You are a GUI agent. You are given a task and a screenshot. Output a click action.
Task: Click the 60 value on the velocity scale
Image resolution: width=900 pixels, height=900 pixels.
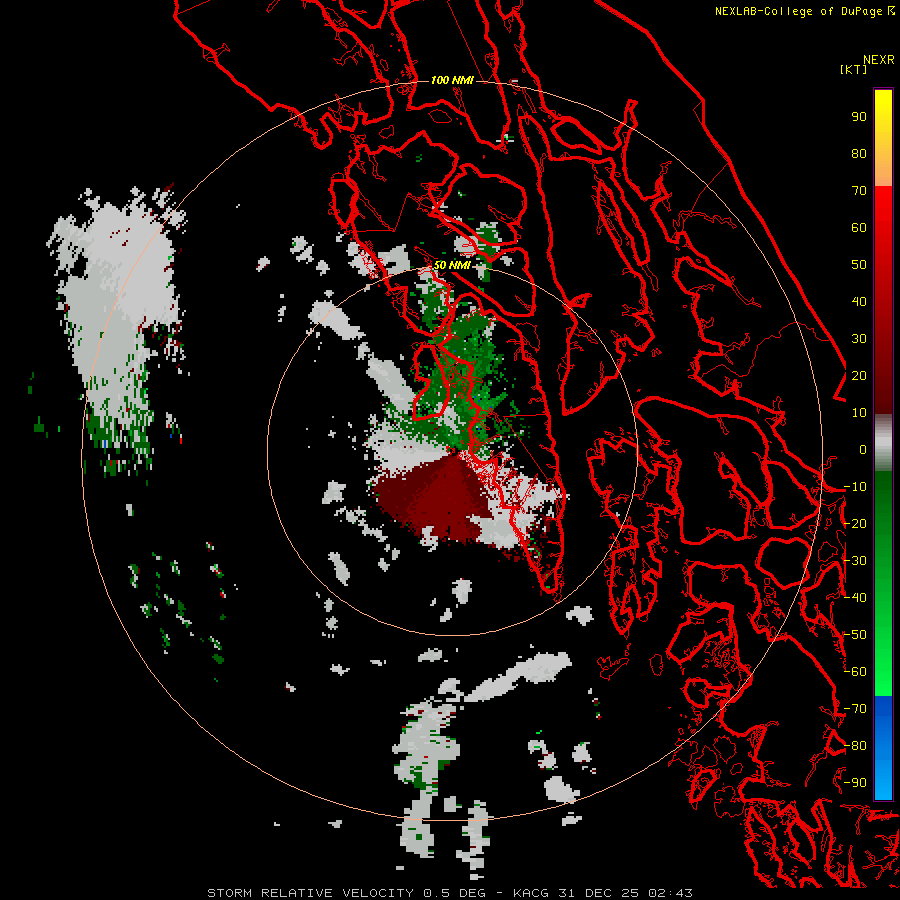[859, 227]
